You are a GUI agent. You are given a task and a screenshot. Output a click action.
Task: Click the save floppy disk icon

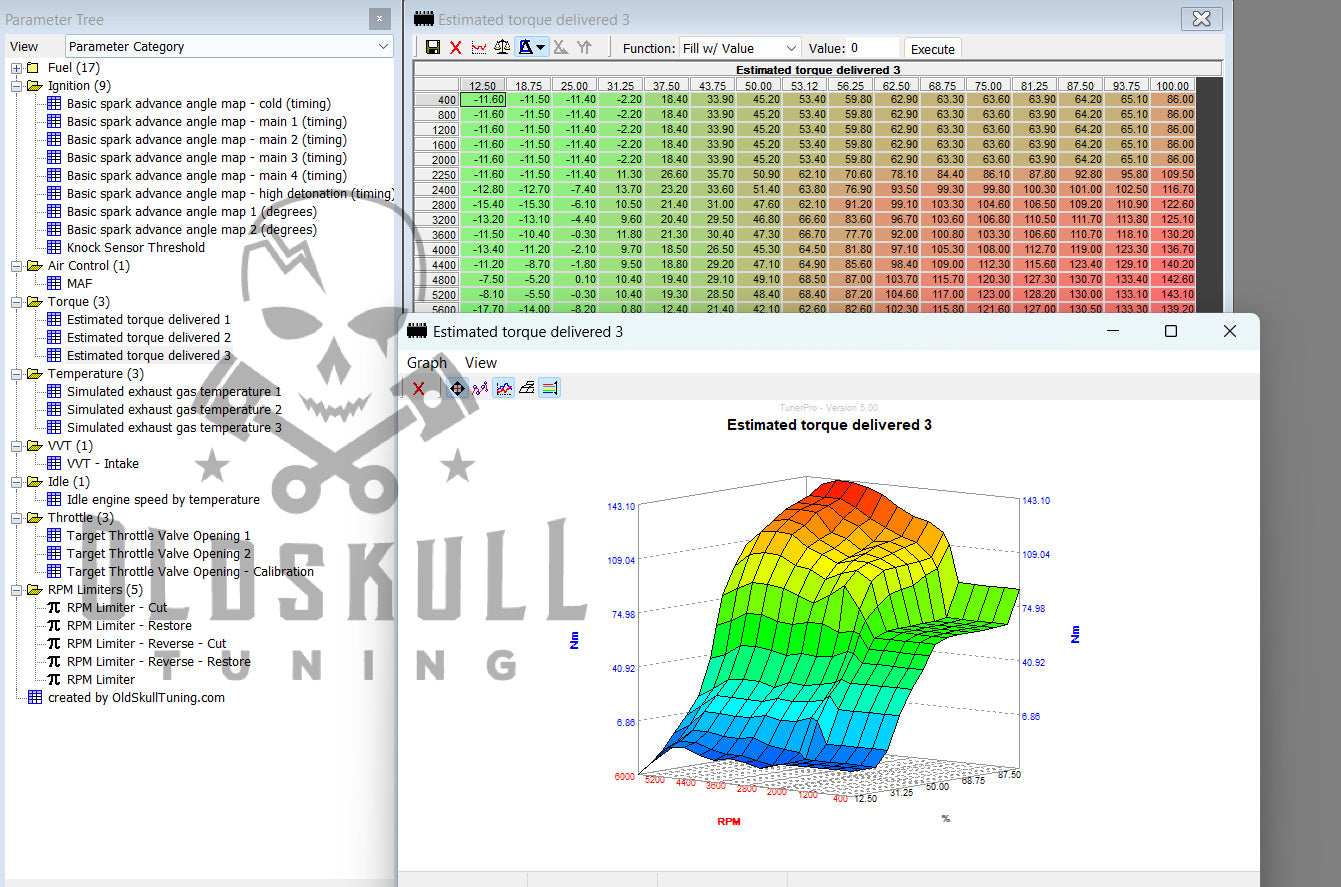point(433,48)
